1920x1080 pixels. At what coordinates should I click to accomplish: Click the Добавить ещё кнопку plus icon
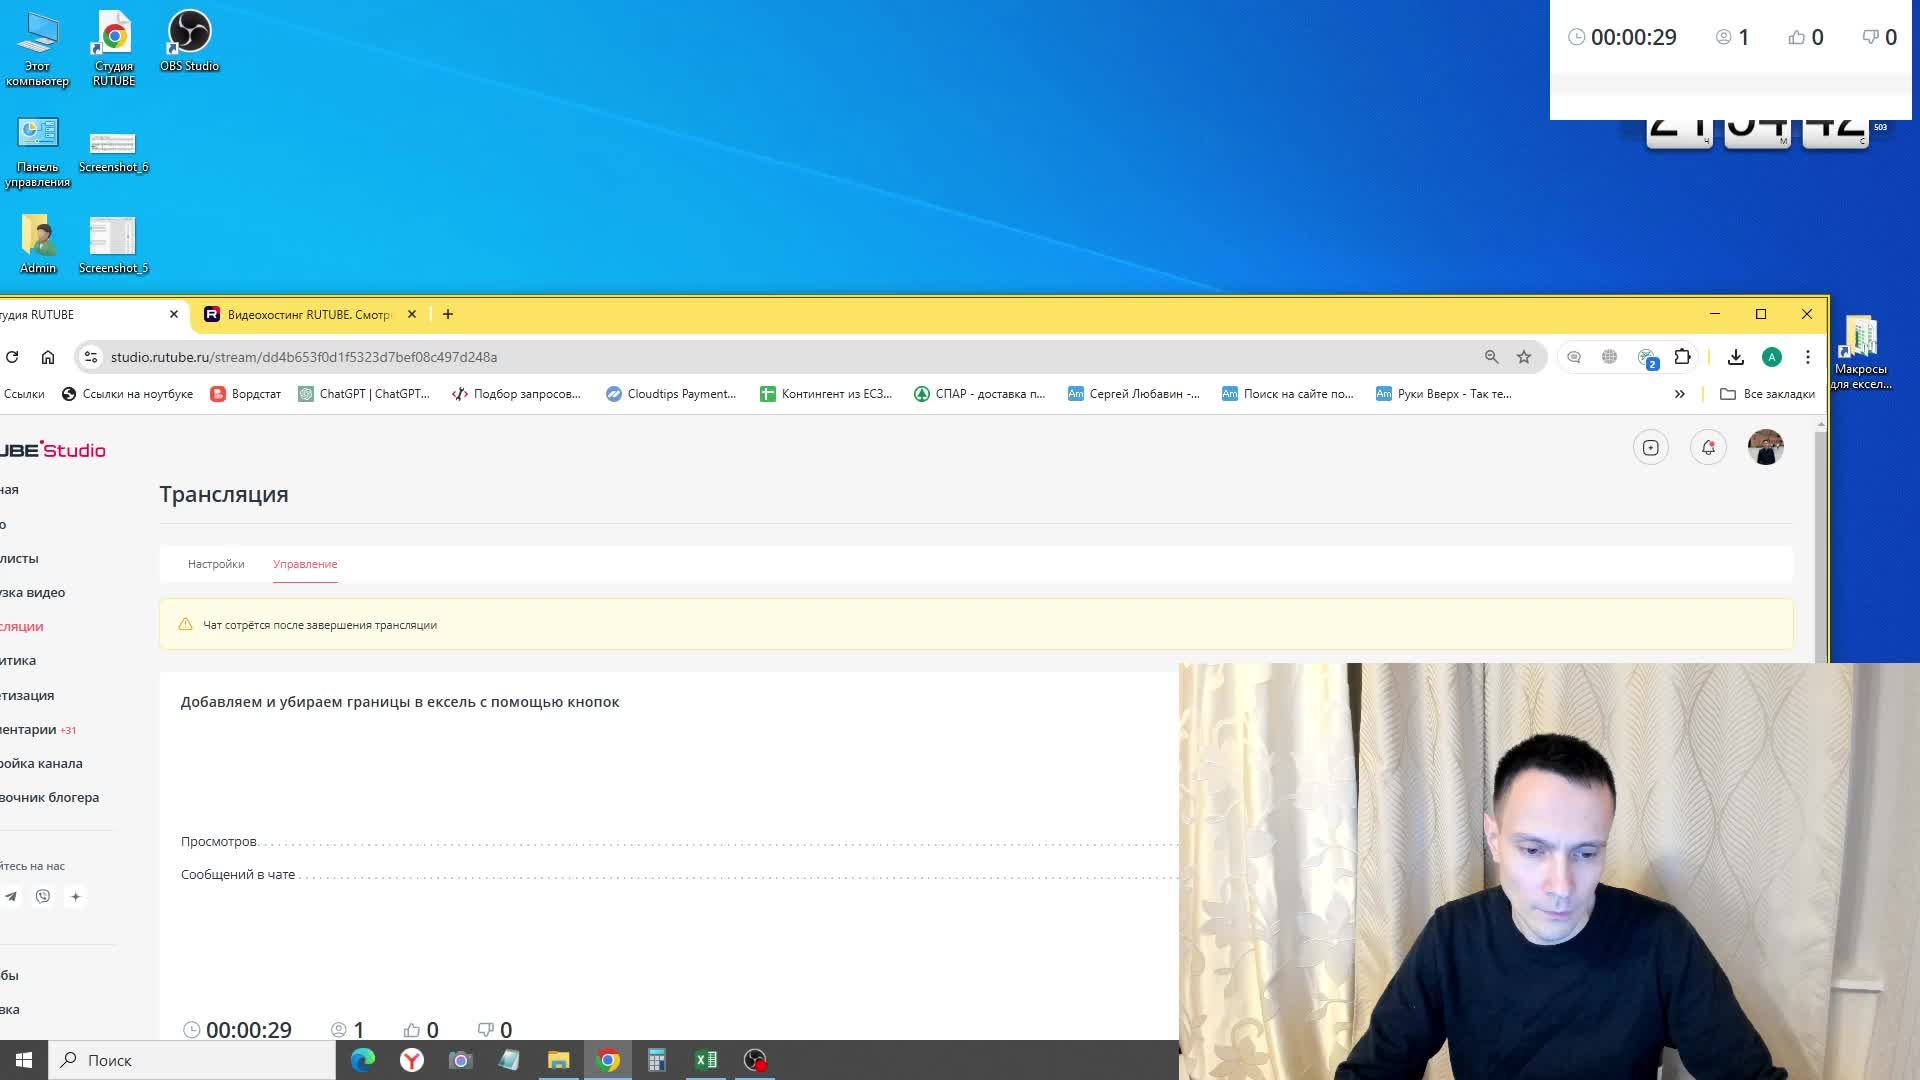pyautogui.click(x=75, y=897)
